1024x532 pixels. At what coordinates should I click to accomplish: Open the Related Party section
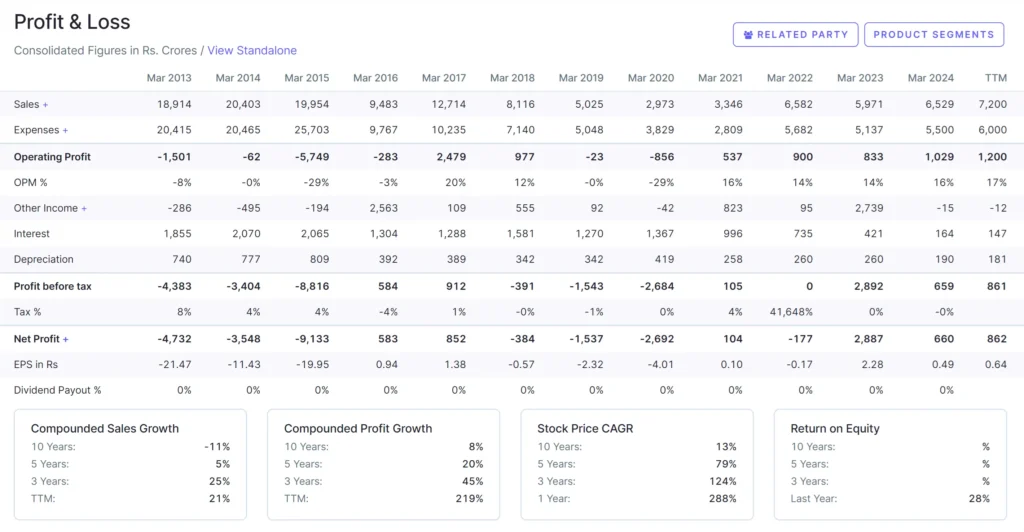[x=795, y=35]
